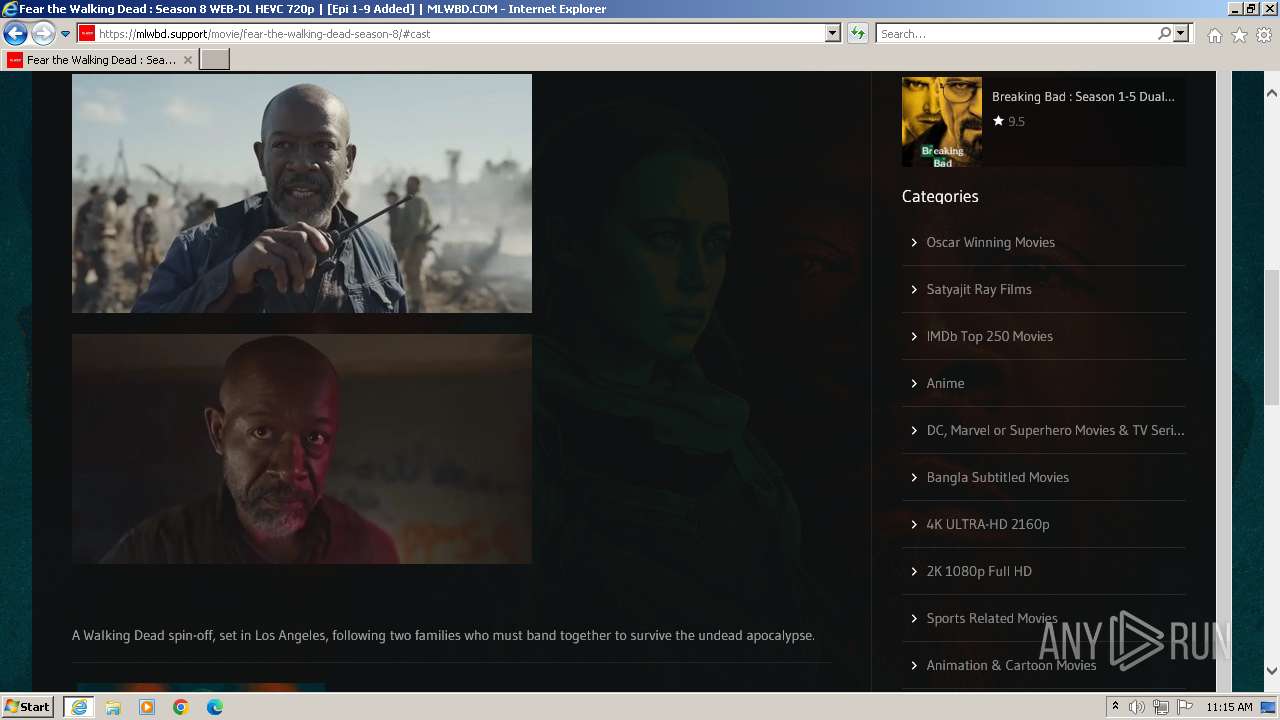The image size is (1280, 720).
Task: Click the 9.5 star rating icon
Action: (x=998, y=121)
